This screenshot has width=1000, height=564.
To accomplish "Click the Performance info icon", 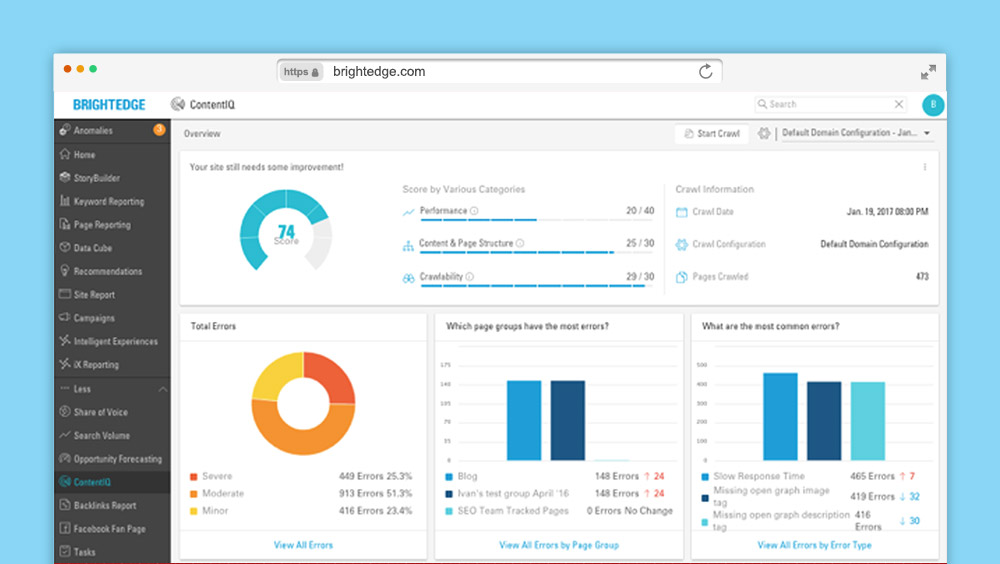I will pos(474,211).
